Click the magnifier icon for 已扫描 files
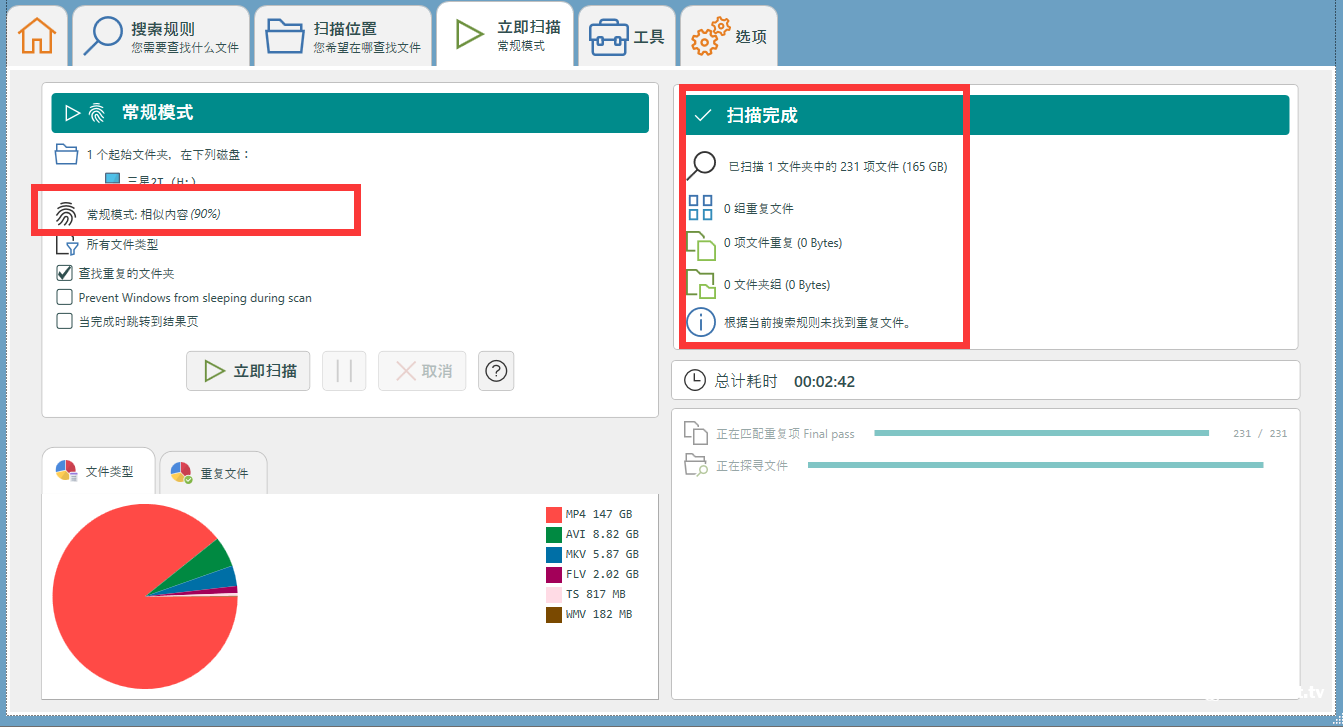This screenshot has height=727, width=1343. pos(701,165)
